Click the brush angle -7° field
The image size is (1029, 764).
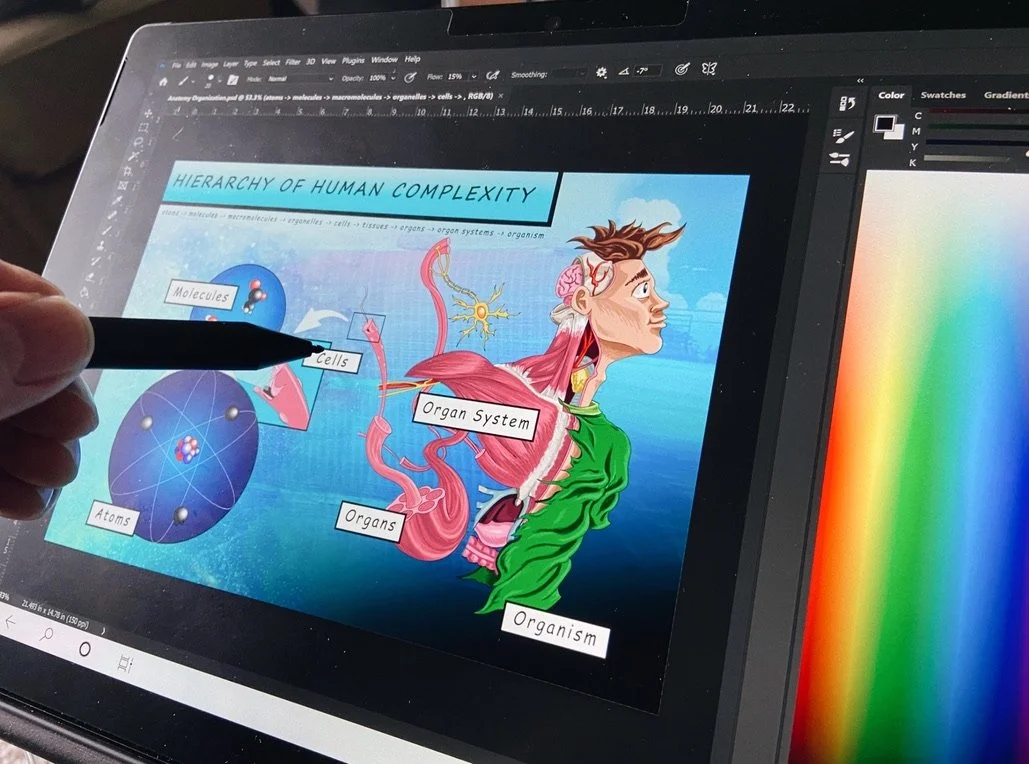coord(646,71)
